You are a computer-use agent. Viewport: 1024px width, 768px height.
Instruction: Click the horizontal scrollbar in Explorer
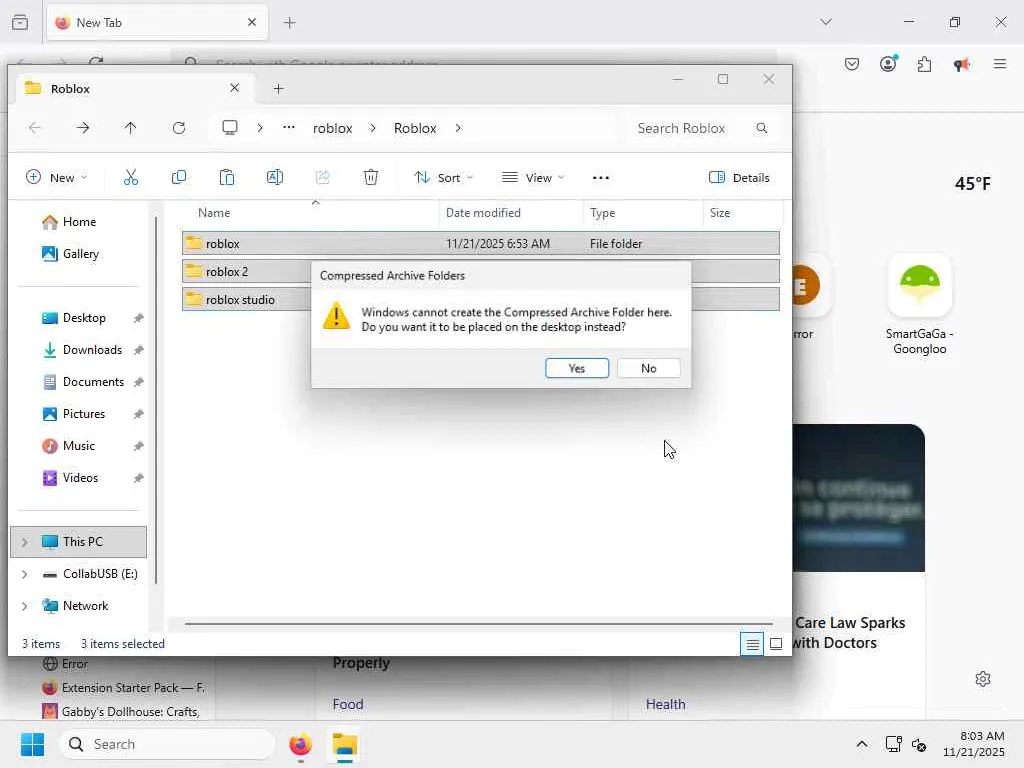478,624
